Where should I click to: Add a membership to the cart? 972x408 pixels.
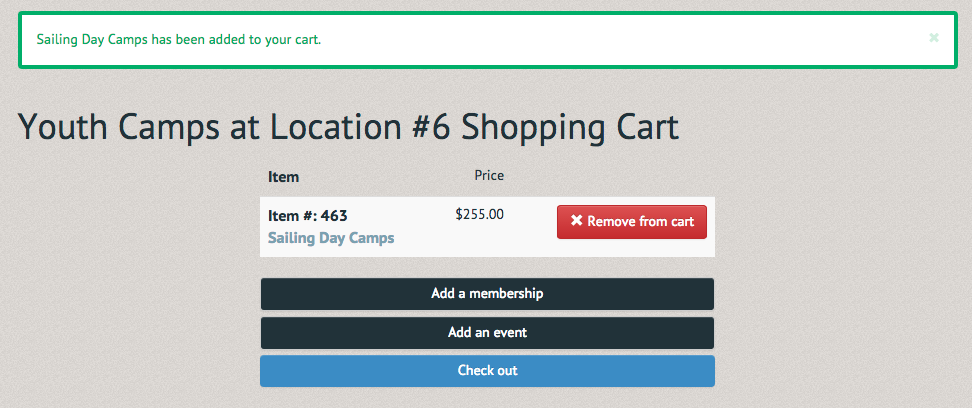pos(487,293)
